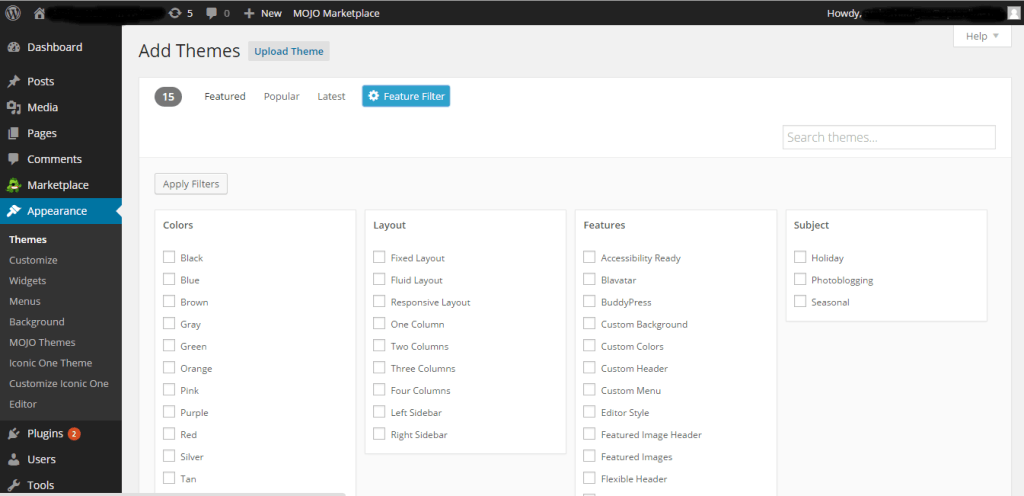Open user avatar in admin bar
Screen dimensions: 1024x496
coord(1013,12)
